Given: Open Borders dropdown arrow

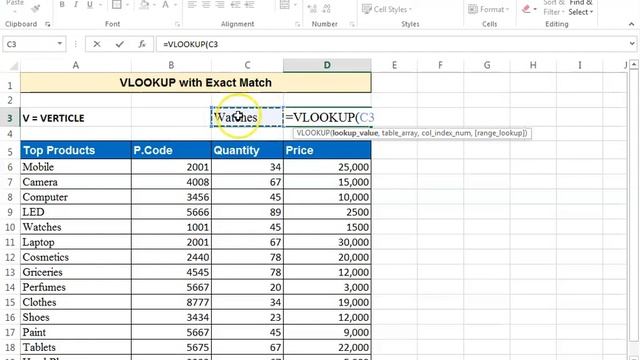Looking at the screenshot, I should coord(127,5).
